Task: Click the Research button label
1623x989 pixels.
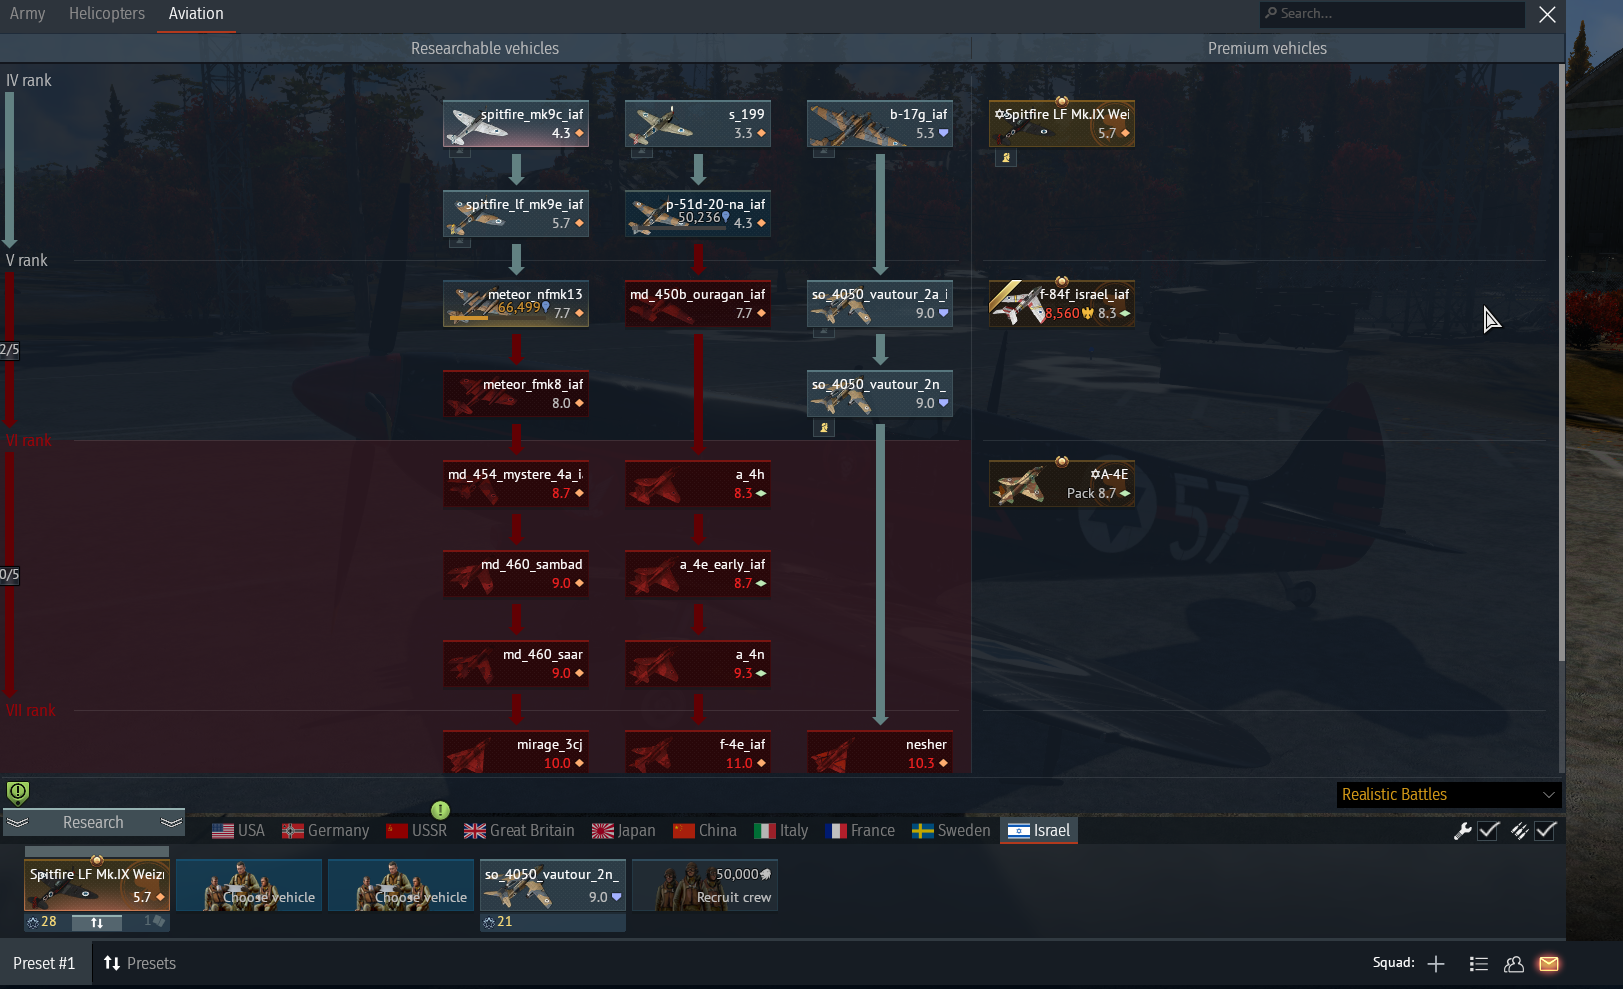Action: click(x=93, y=823)
